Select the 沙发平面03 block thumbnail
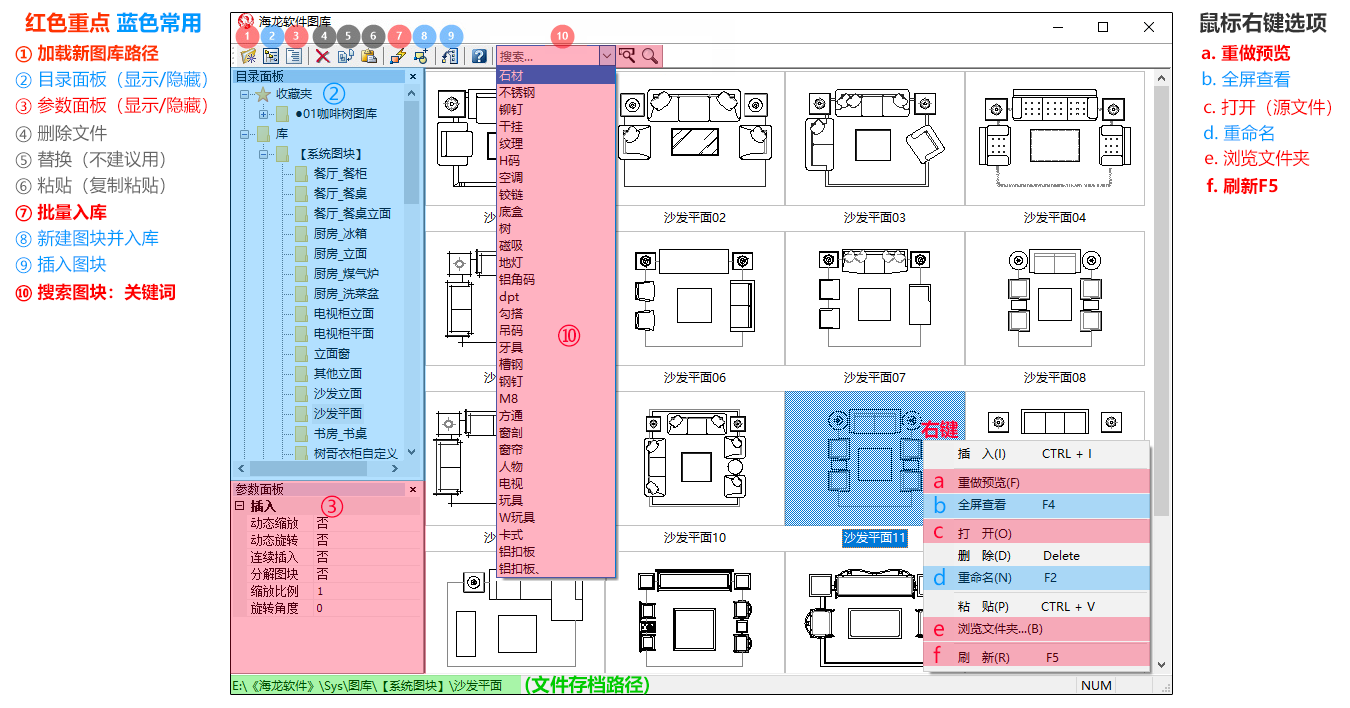The width and height of the screenshot is (1350, 708). point(874,138)
